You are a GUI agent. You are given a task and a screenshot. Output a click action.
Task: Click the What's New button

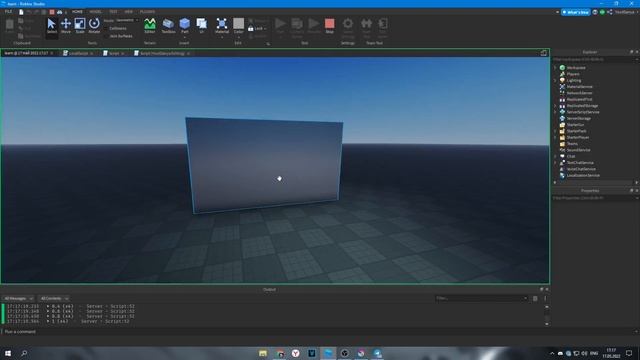click(x=576, y=12)
